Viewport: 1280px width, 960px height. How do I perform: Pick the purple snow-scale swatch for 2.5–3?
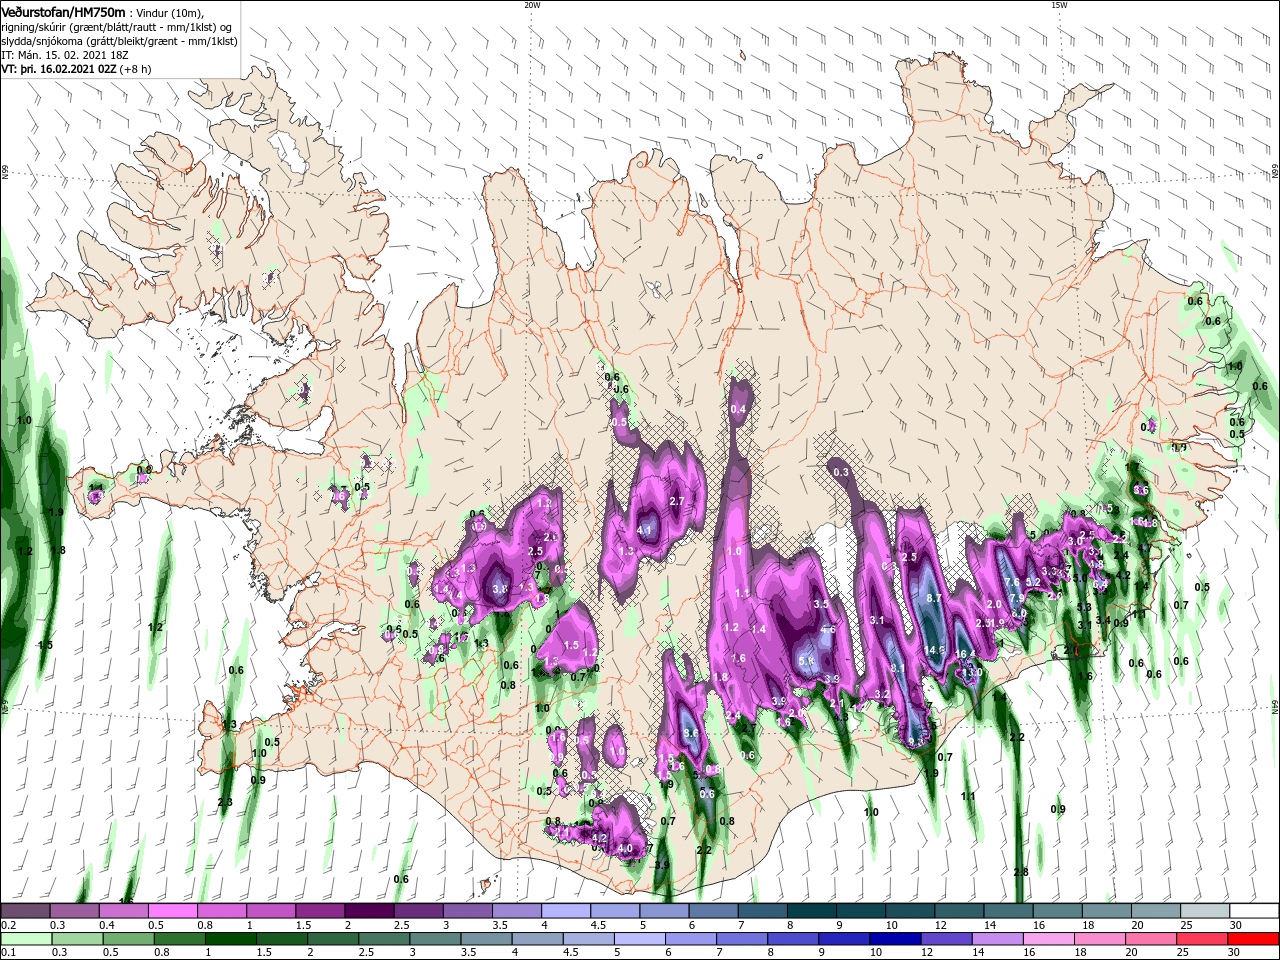(x=418, y=911)
